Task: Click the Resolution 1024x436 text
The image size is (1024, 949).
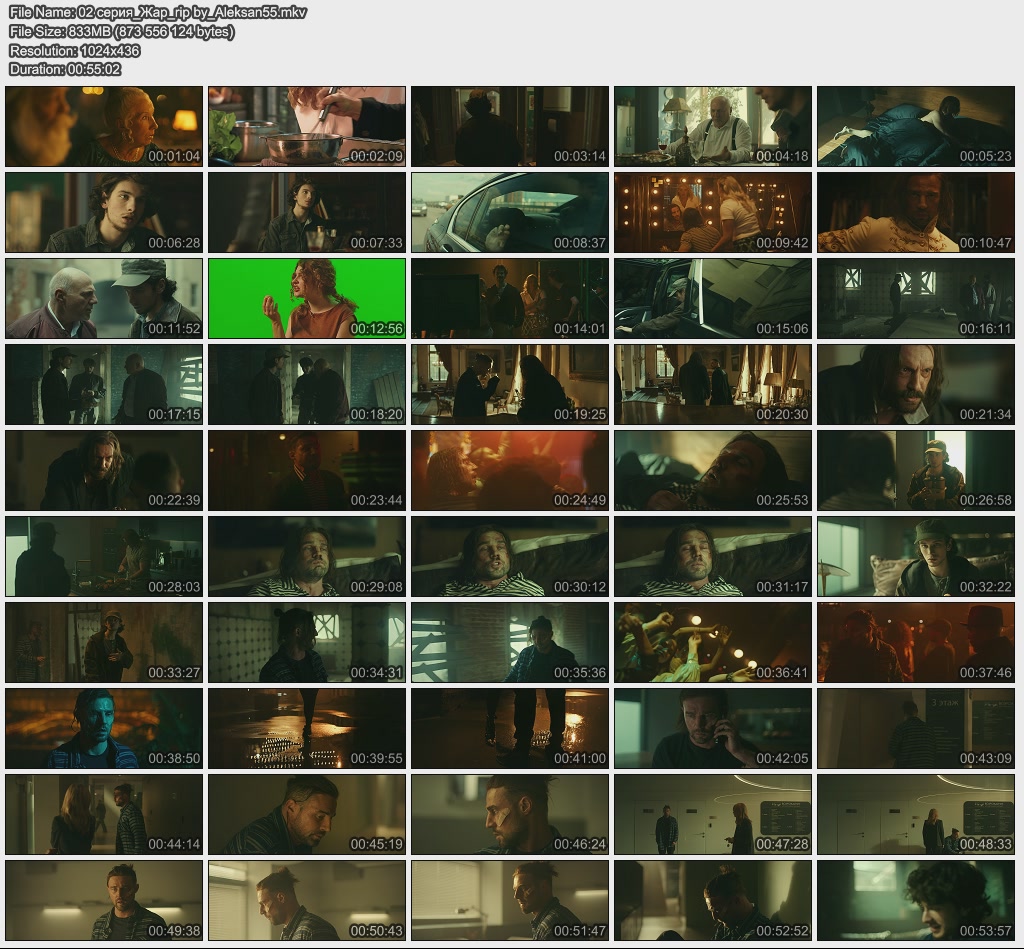Action: pyautogui.click(x=74, y=51)
